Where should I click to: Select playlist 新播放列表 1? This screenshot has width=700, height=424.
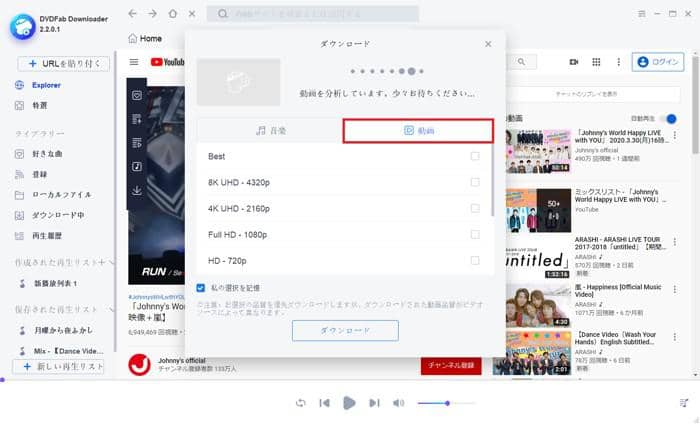55,283
